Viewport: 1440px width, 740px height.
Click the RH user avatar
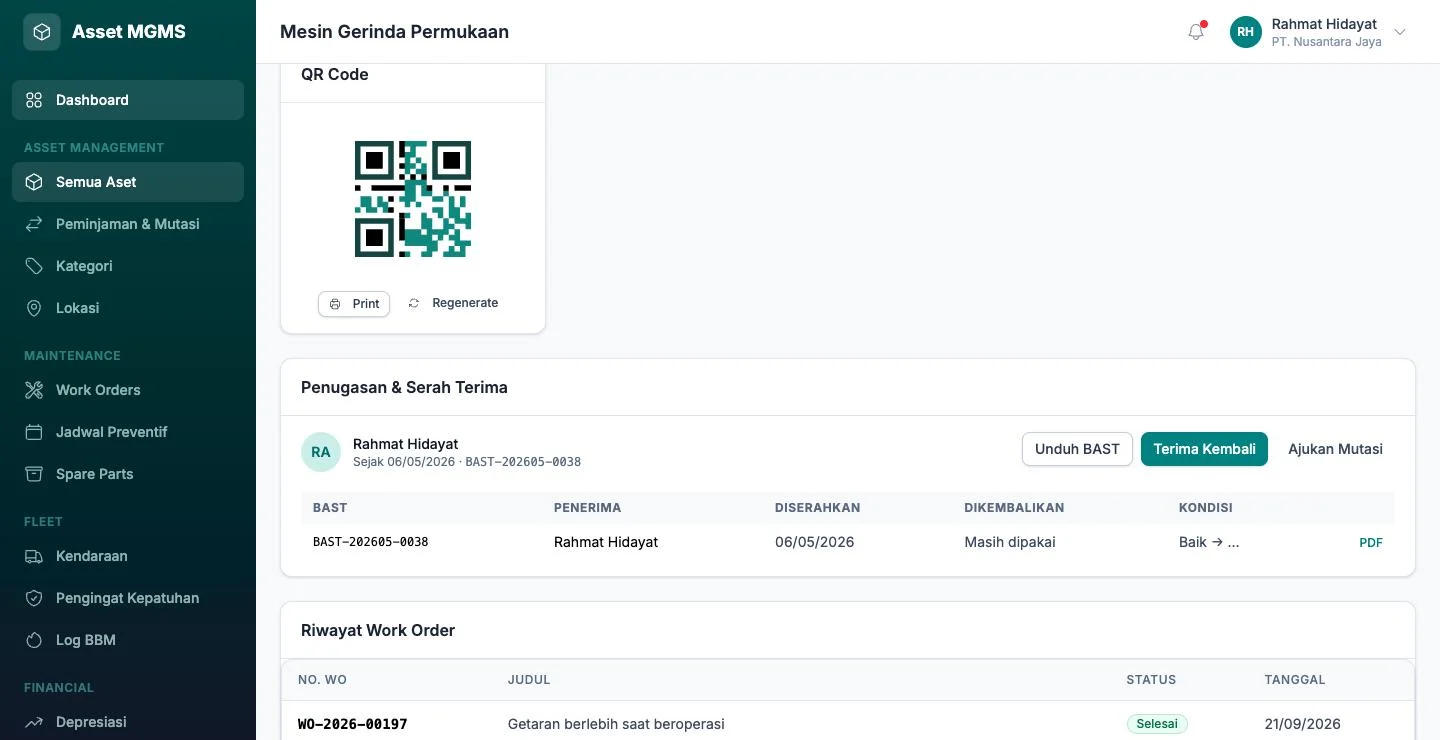pyautogui.click(x=1245, y=32)
